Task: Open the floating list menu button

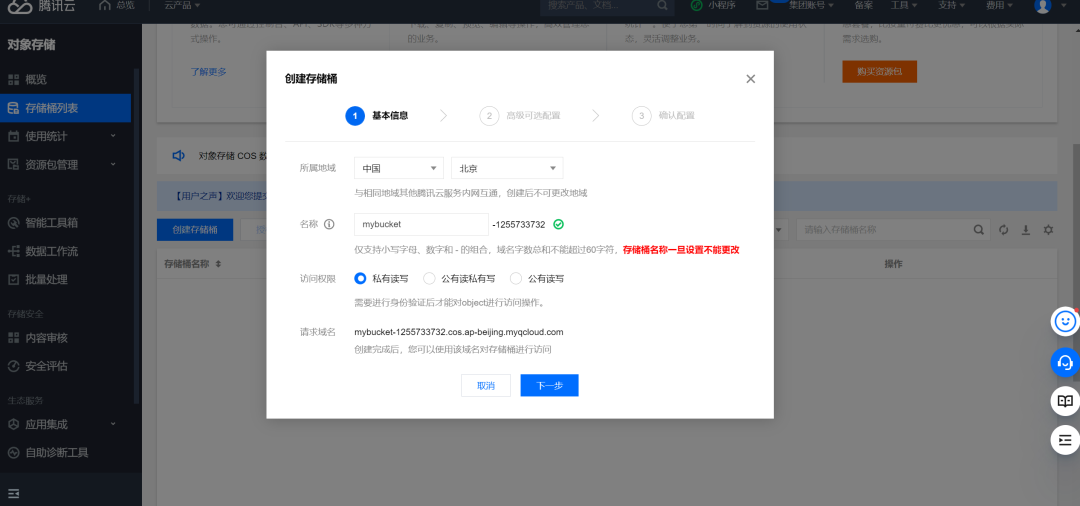Action: pos(1065,440)
